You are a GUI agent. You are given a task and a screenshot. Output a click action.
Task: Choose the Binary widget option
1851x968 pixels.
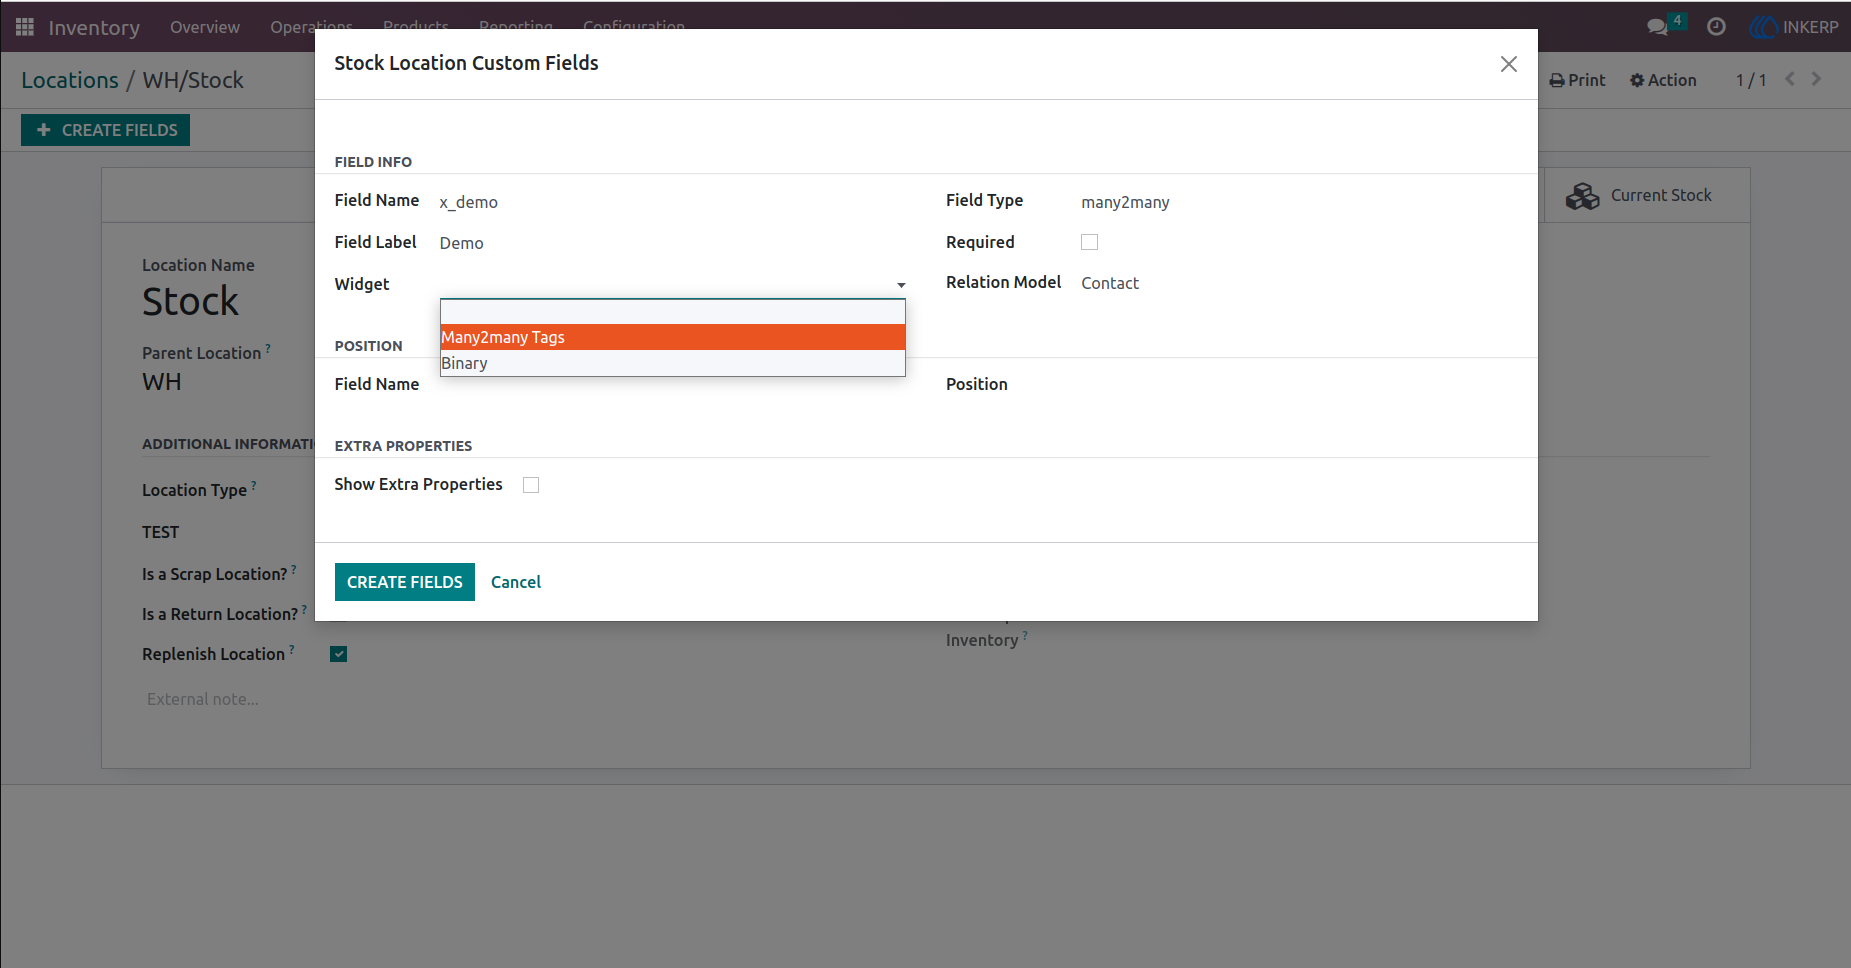673,363
